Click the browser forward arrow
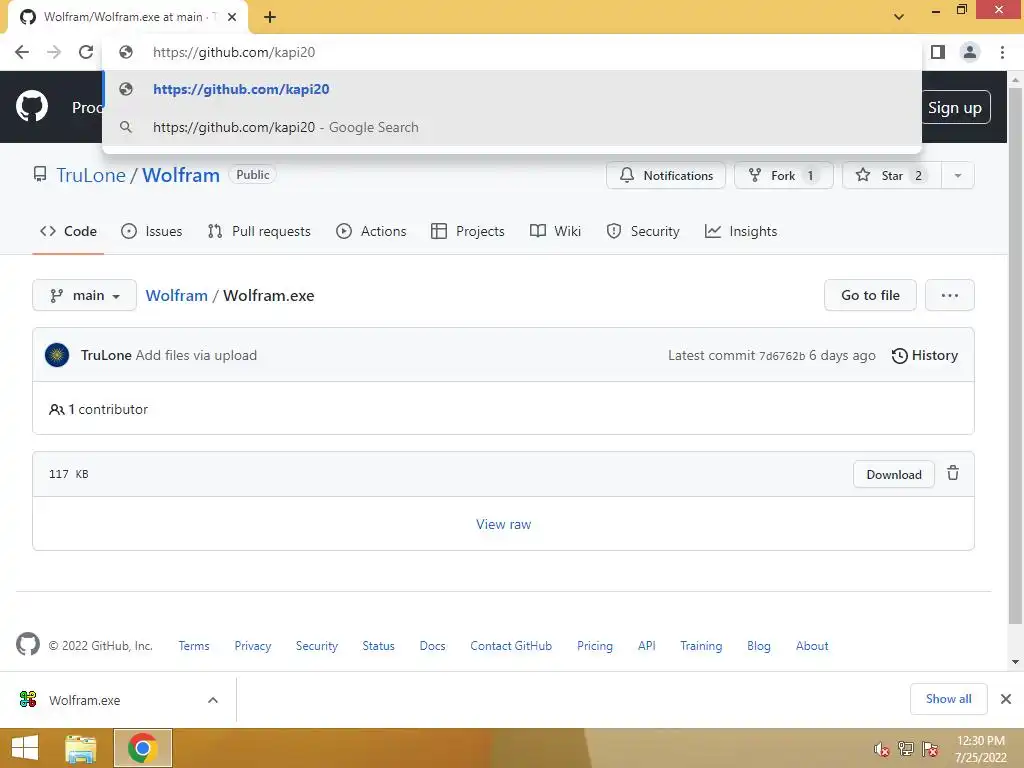Image resolution: width=1024 pixels, height=768 pixels. point(54,52)
